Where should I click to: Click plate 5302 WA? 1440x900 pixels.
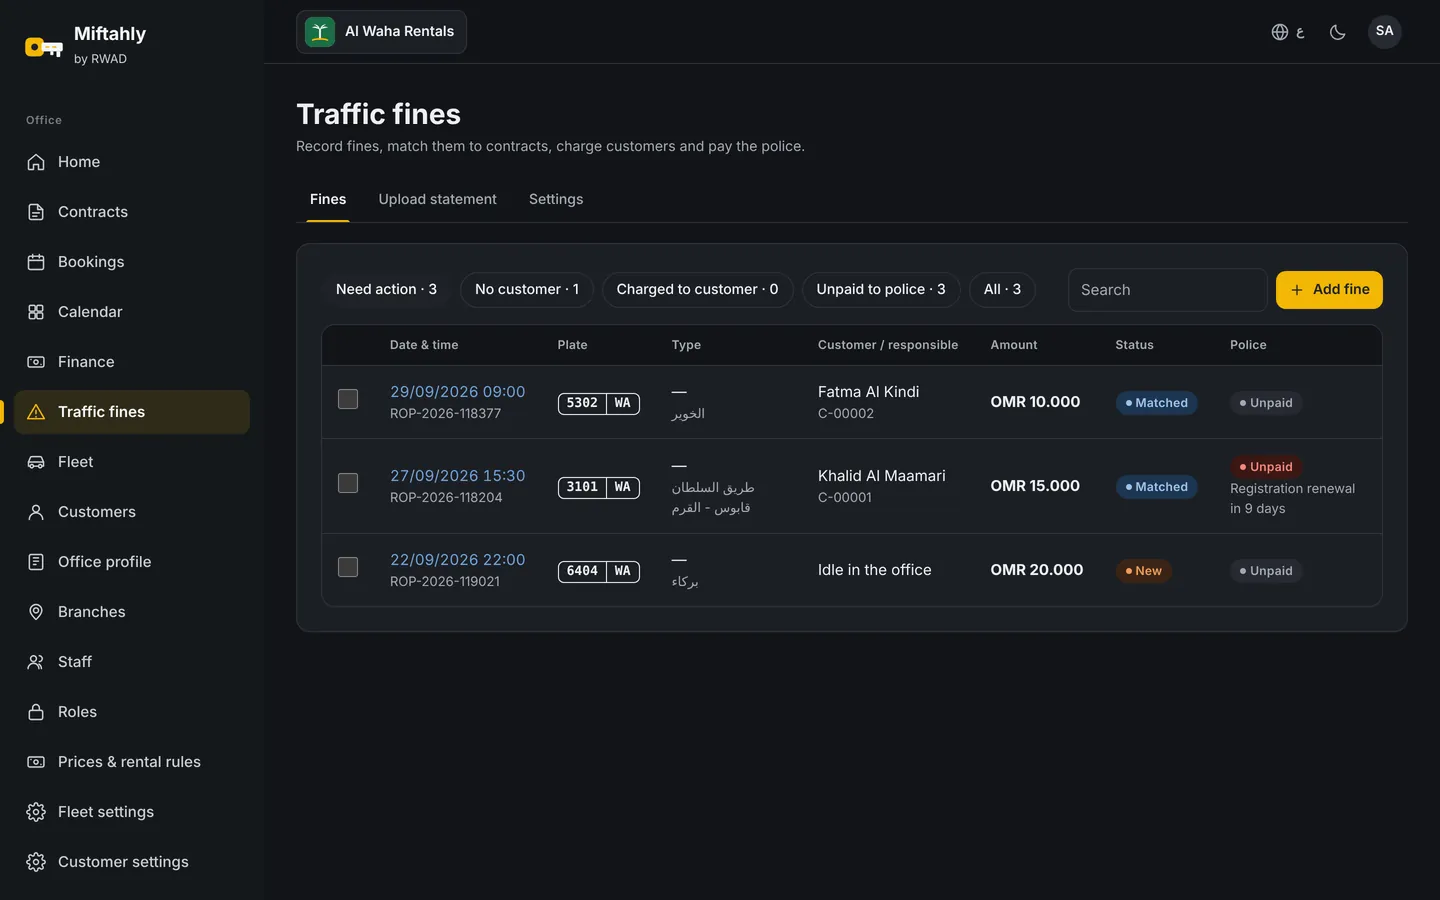(599, 403)
